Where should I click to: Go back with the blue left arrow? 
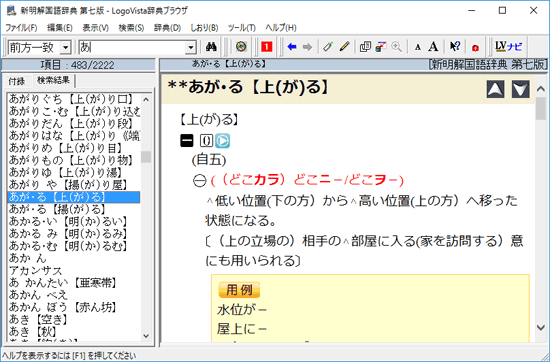291,47
